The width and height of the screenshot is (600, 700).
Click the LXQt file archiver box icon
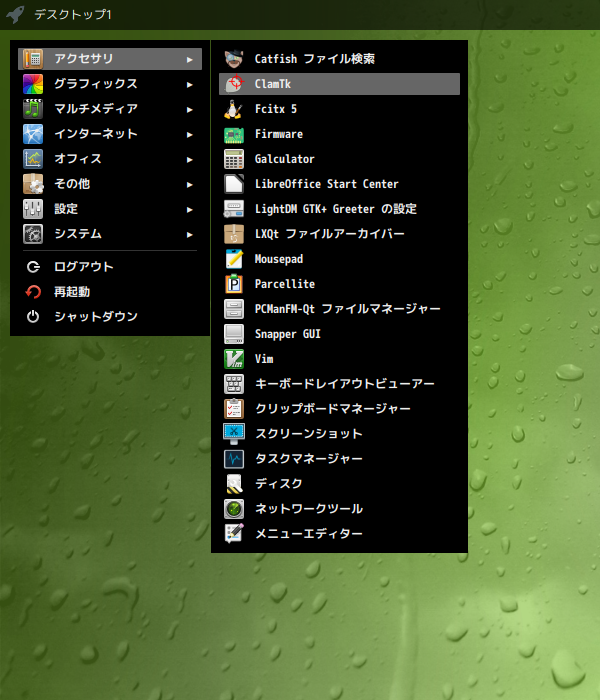pos(234,234)
